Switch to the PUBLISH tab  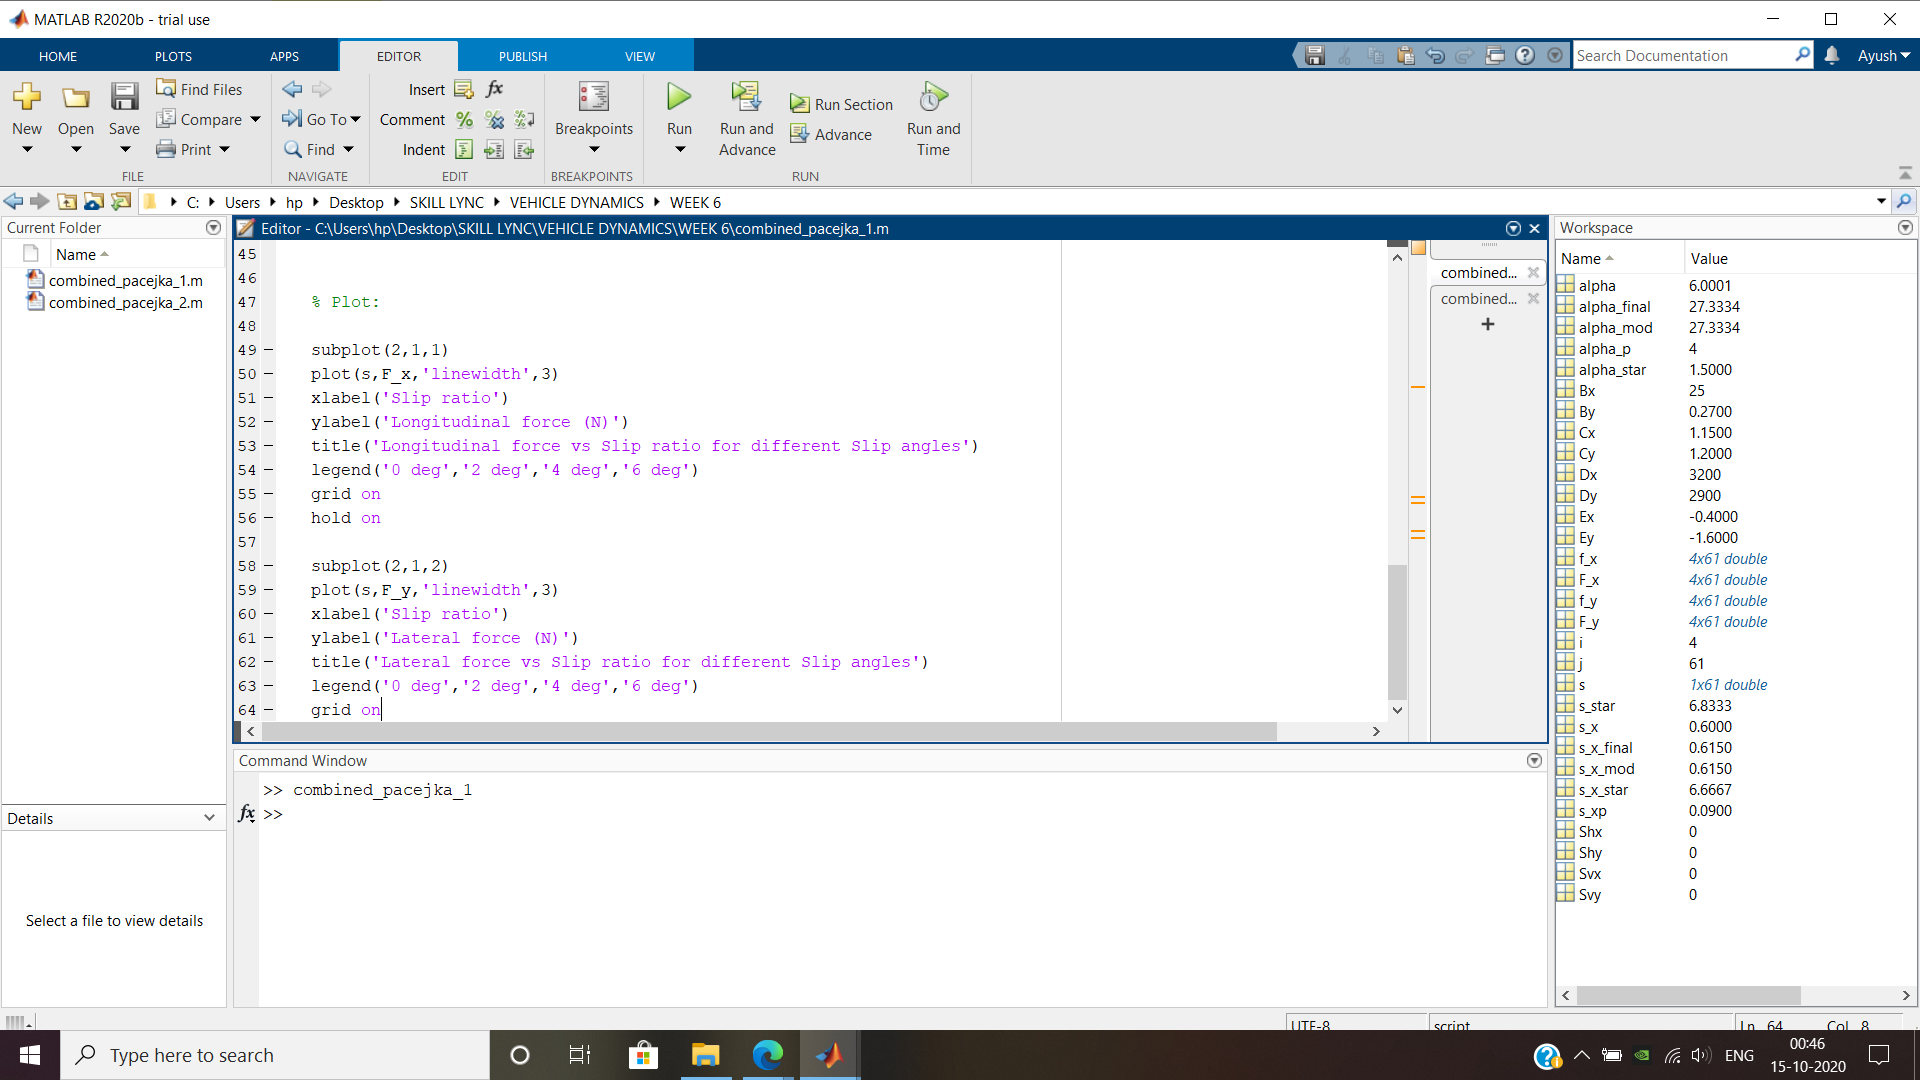point(521,55)
